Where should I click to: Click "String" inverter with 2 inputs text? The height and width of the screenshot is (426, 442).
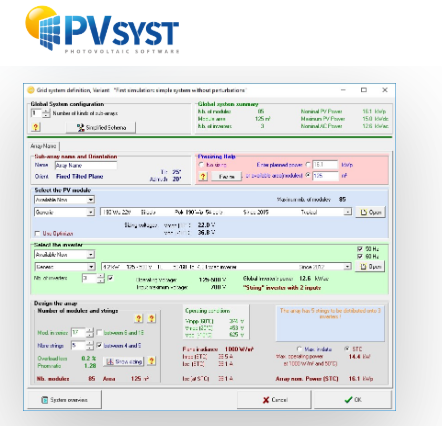[x=282, y=288]
